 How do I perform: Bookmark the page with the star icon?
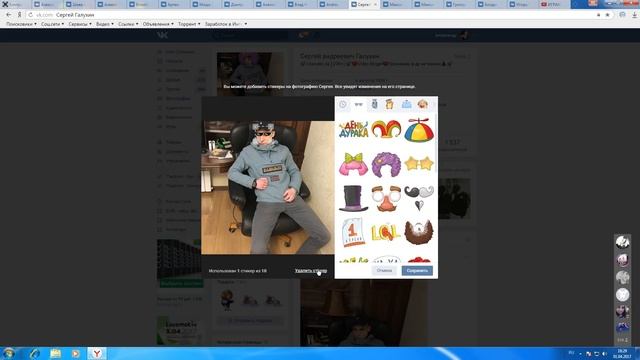click(607, 15)
